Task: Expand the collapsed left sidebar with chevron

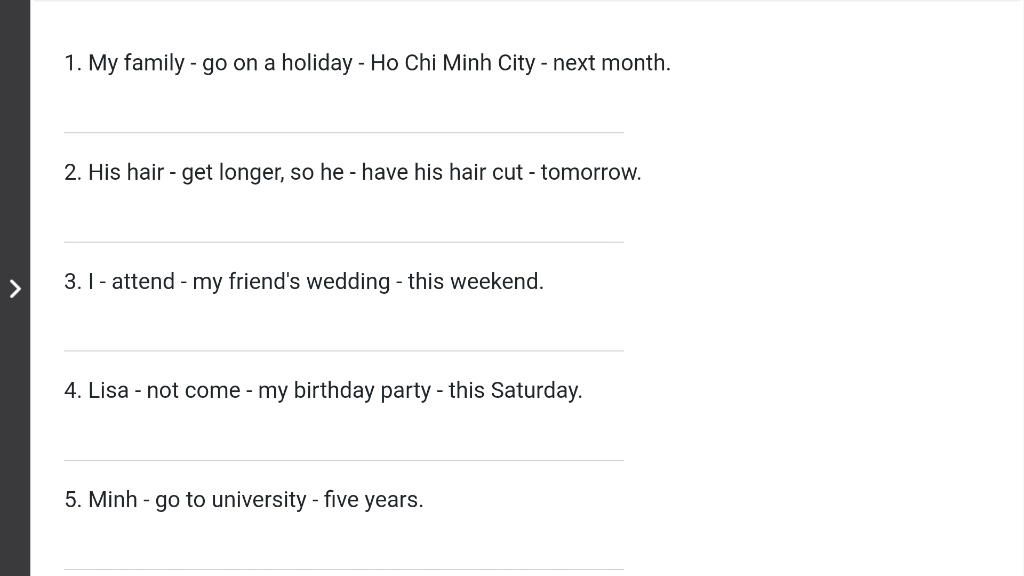Action: [15, 289]
